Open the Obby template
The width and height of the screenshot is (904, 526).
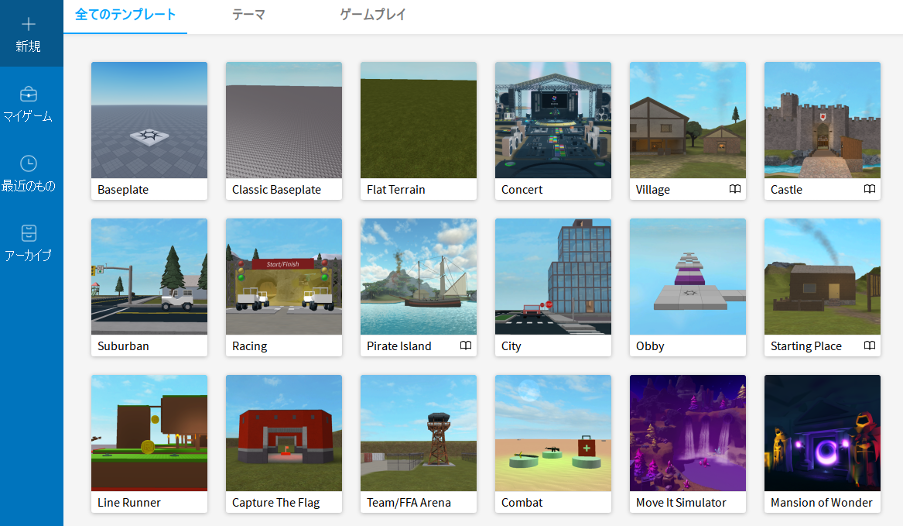click(688, 277)
